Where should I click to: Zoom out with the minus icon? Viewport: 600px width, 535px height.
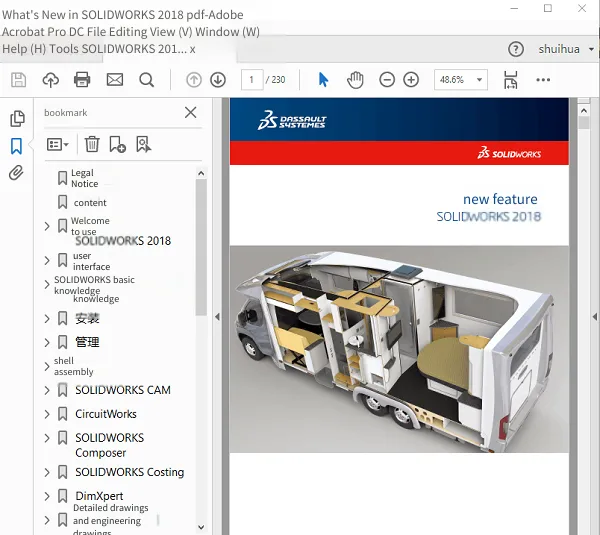pos(387,80)
